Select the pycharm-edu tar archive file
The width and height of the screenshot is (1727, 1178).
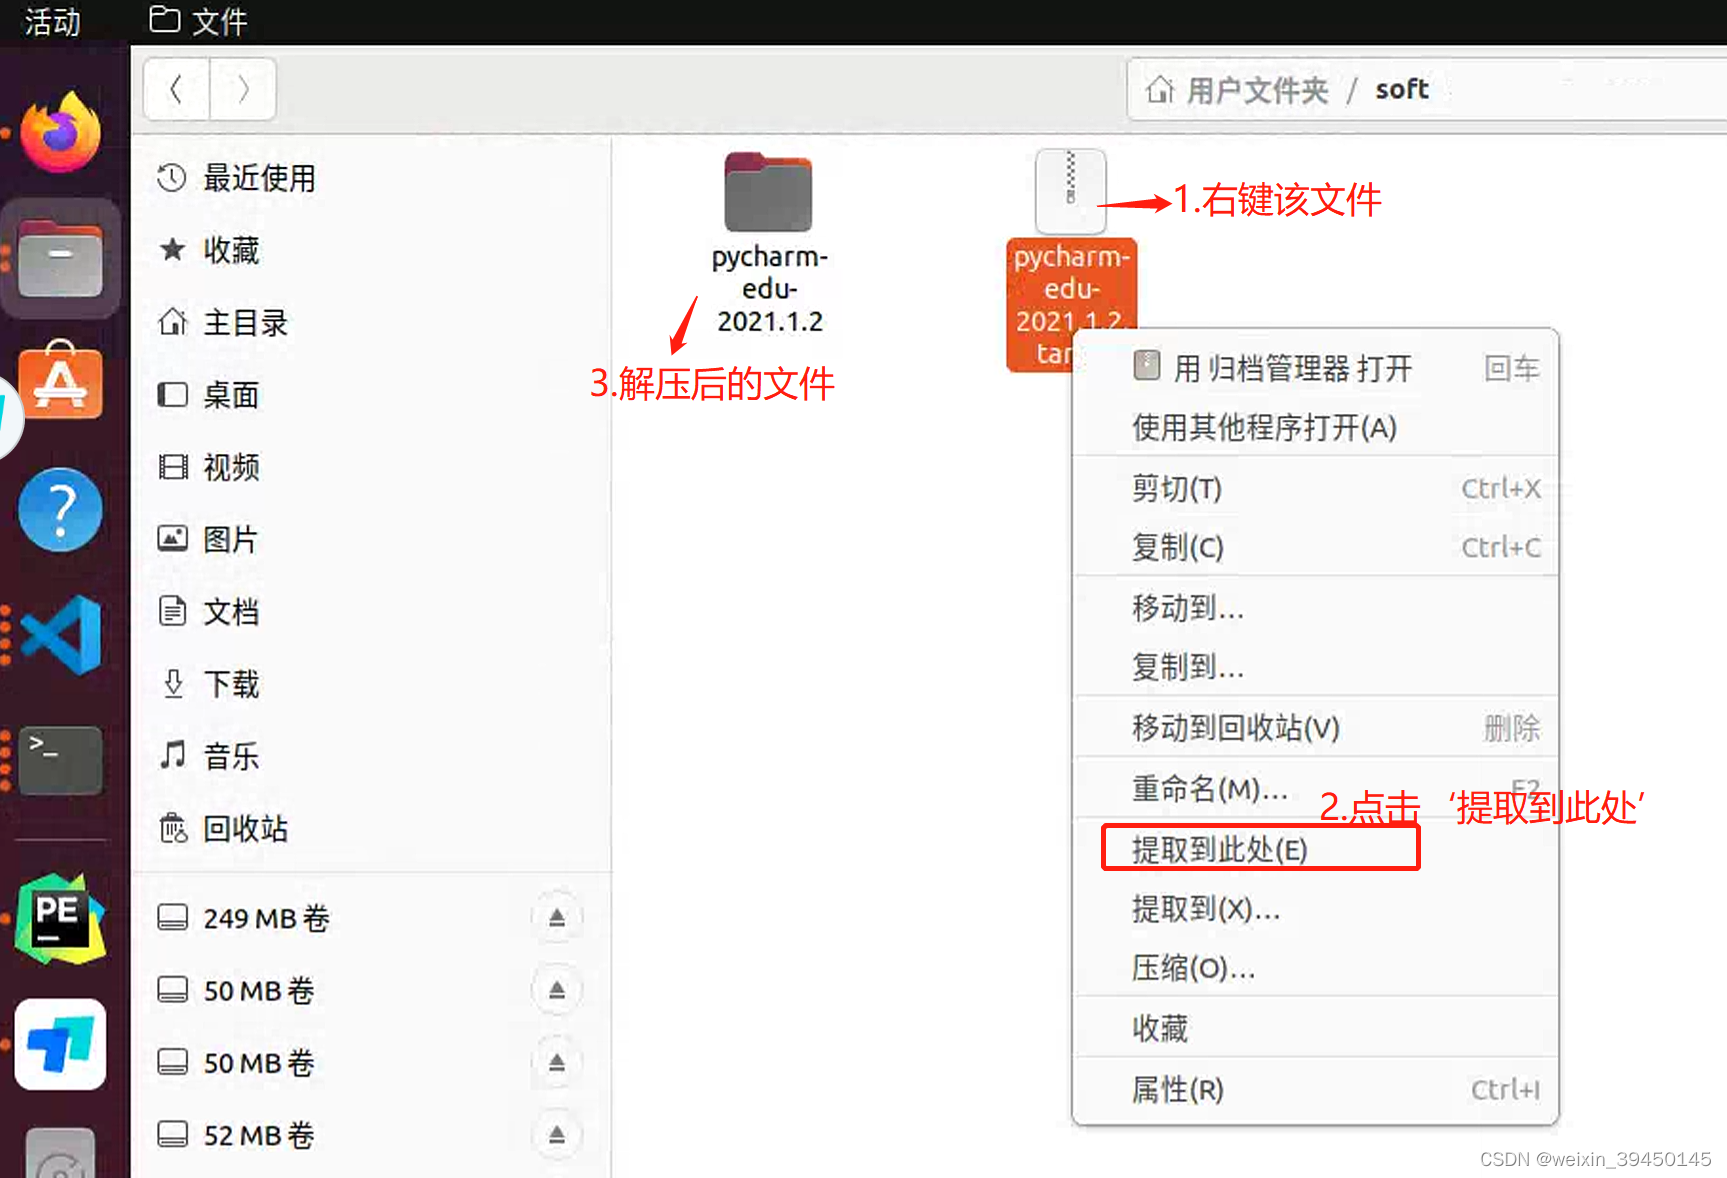pos(1070,258)
